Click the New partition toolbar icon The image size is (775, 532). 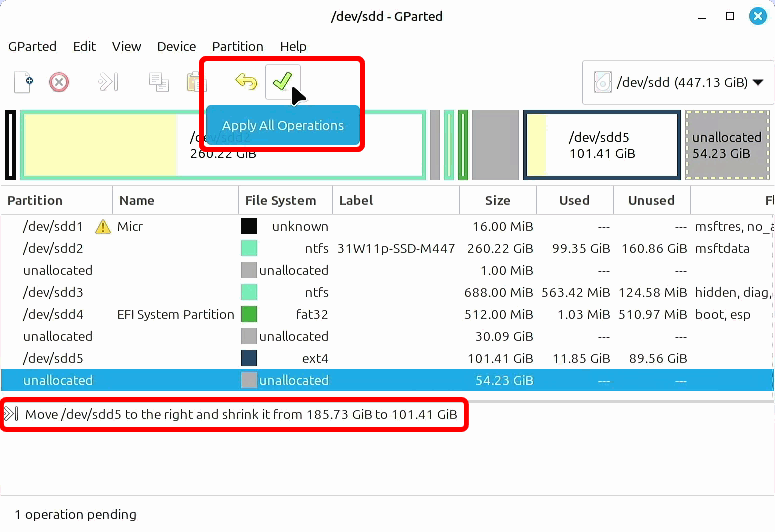click(24, 82)
